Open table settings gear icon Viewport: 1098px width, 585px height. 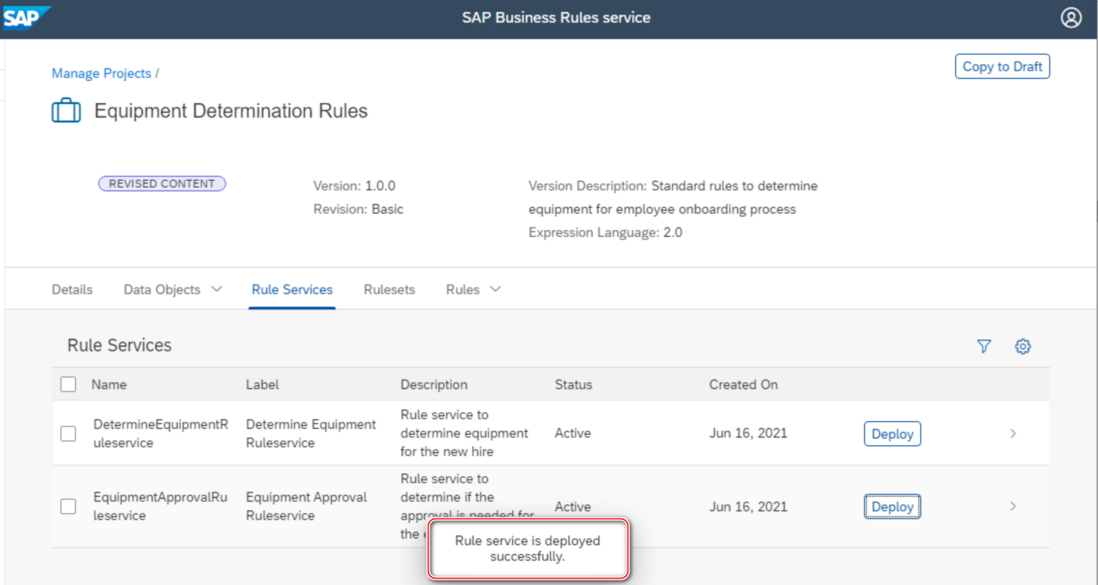tap(1022, 346)
